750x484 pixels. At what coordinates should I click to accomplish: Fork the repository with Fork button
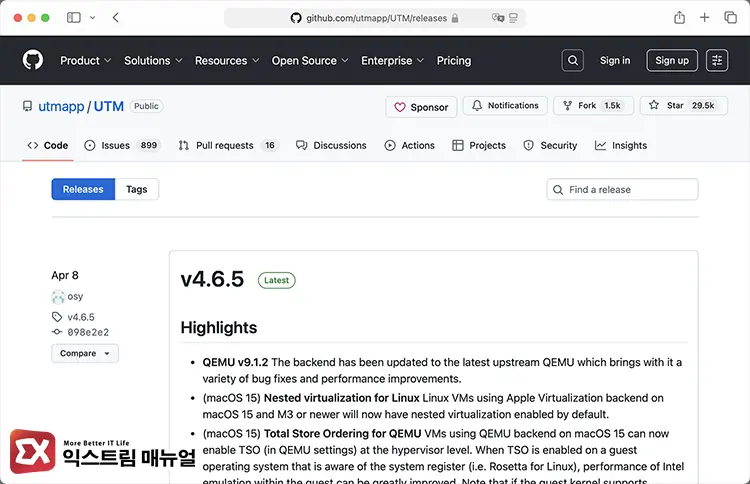coord(594,106)
